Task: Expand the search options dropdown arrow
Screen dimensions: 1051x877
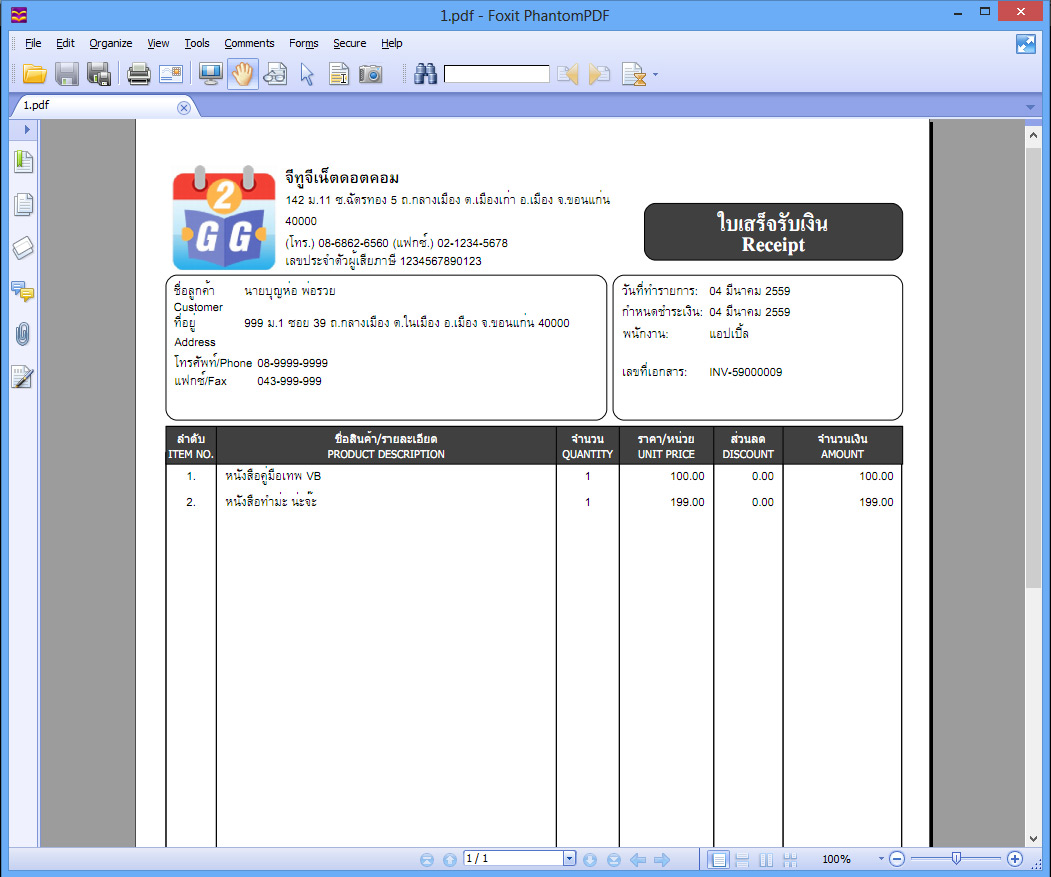Action: click(x=656, y=74)
